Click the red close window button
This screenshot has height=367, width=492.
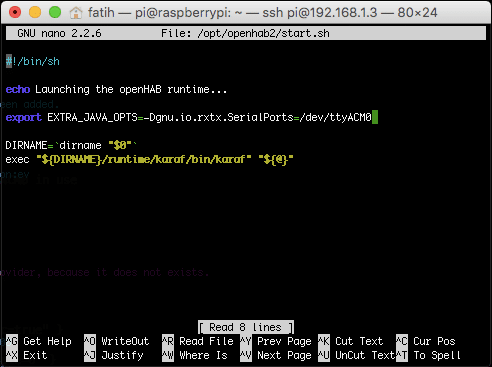tap(15, 12)
